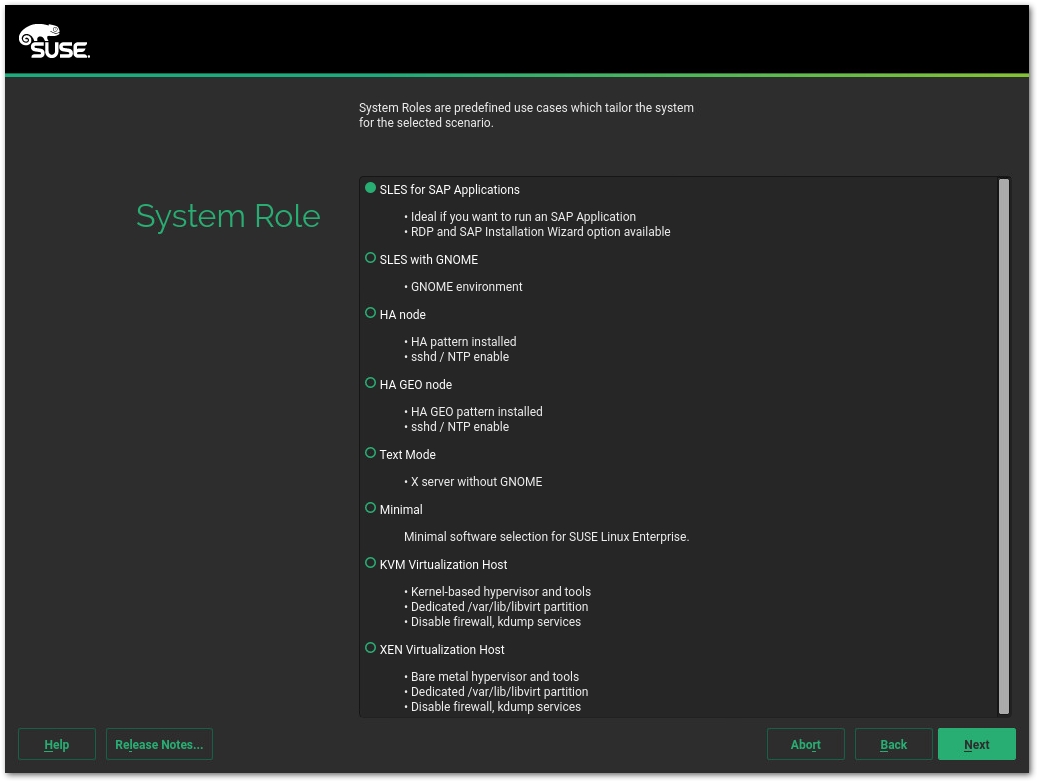Go Back to previous step
This screenshot has height=782, width=1038.
(894, 745)
